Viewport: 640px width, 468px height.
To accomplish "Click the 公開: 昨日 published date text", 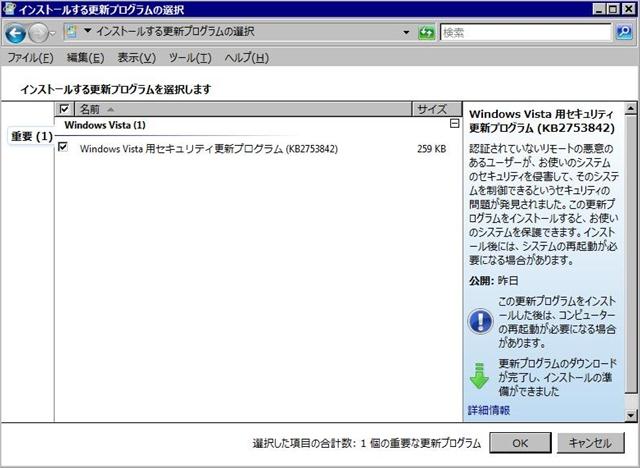I will coord(494,281).
